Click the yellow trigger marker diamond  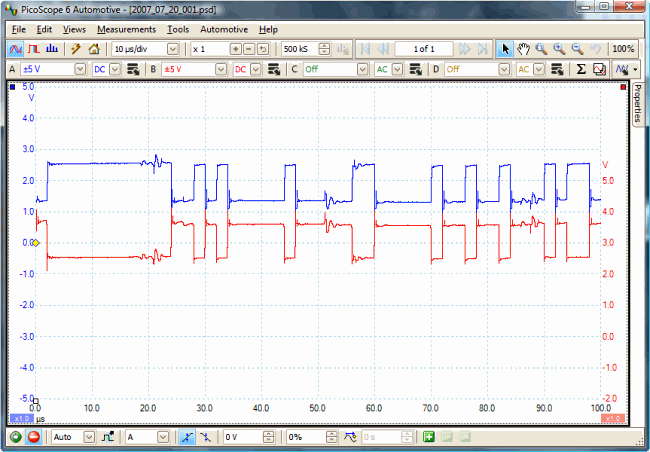[37, 242]
